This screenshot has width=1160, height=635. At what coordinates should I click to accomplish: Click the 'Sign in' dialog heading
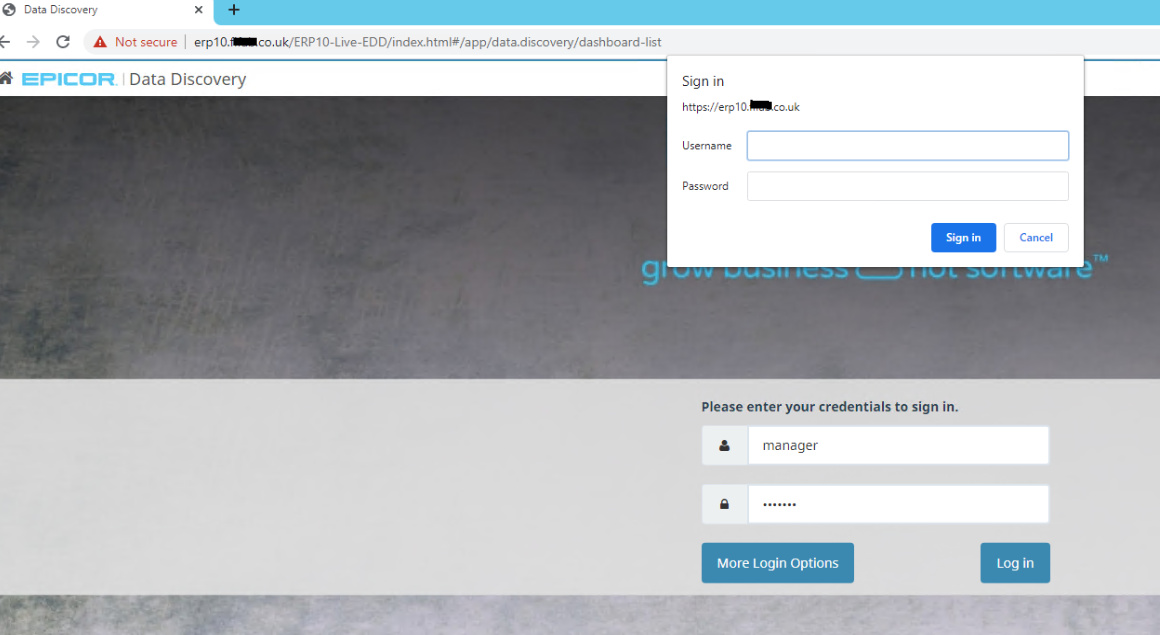pos(703,81)
